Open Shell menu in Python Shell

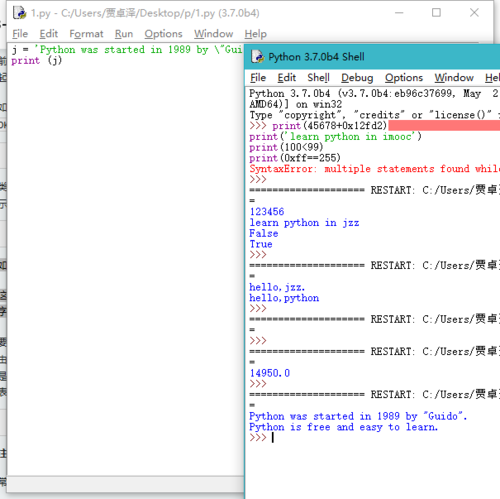(x=318, y=78)
